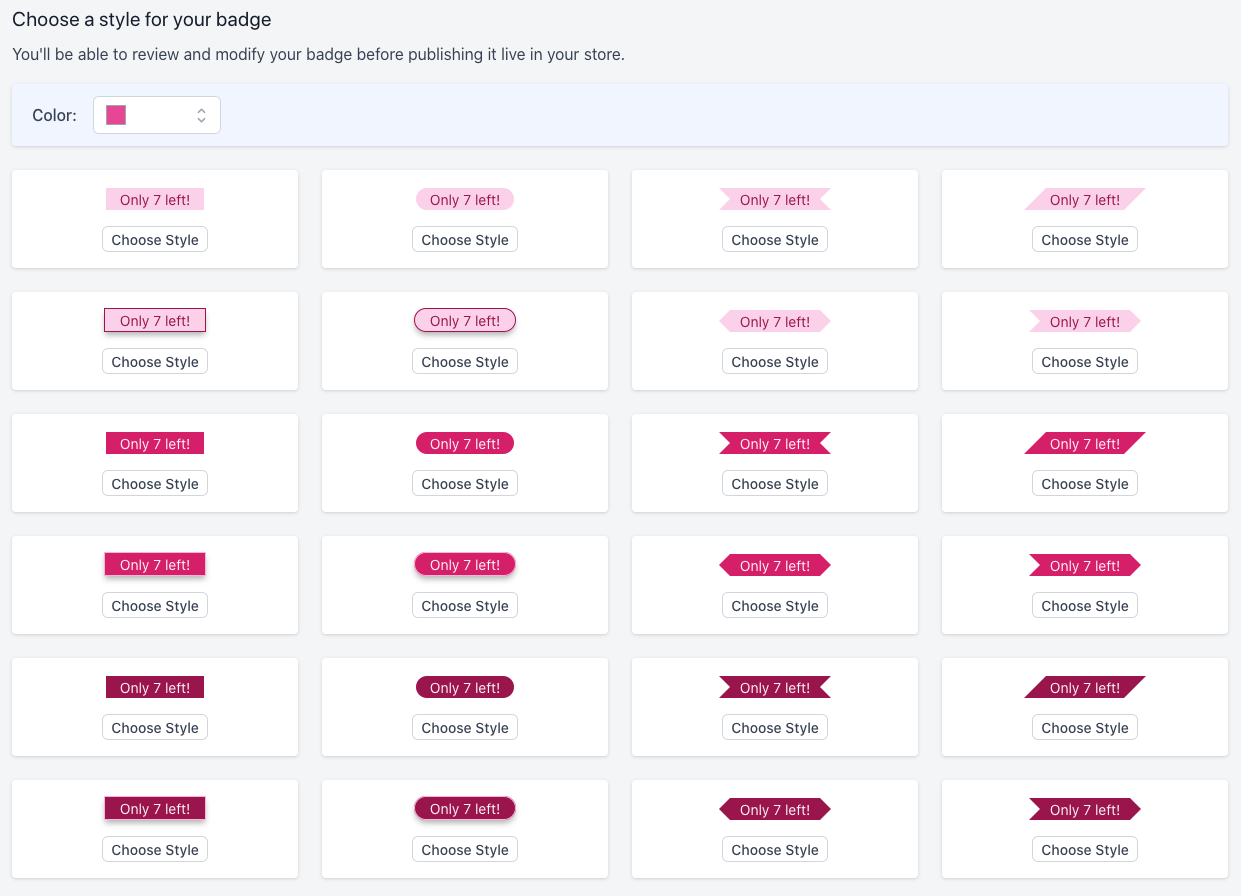Screen dimensions: 1241x896
Task: Choose Style for flat dark maroon pill badge
Action: pyautogui.click(x=465, y=728)
